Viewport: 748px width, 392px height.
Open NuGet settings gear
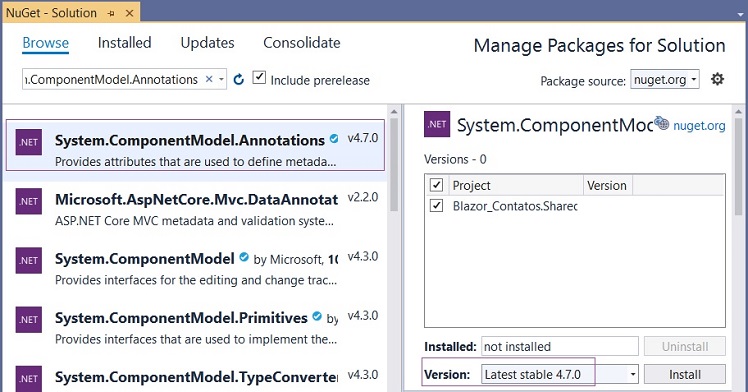click(717, 79)
